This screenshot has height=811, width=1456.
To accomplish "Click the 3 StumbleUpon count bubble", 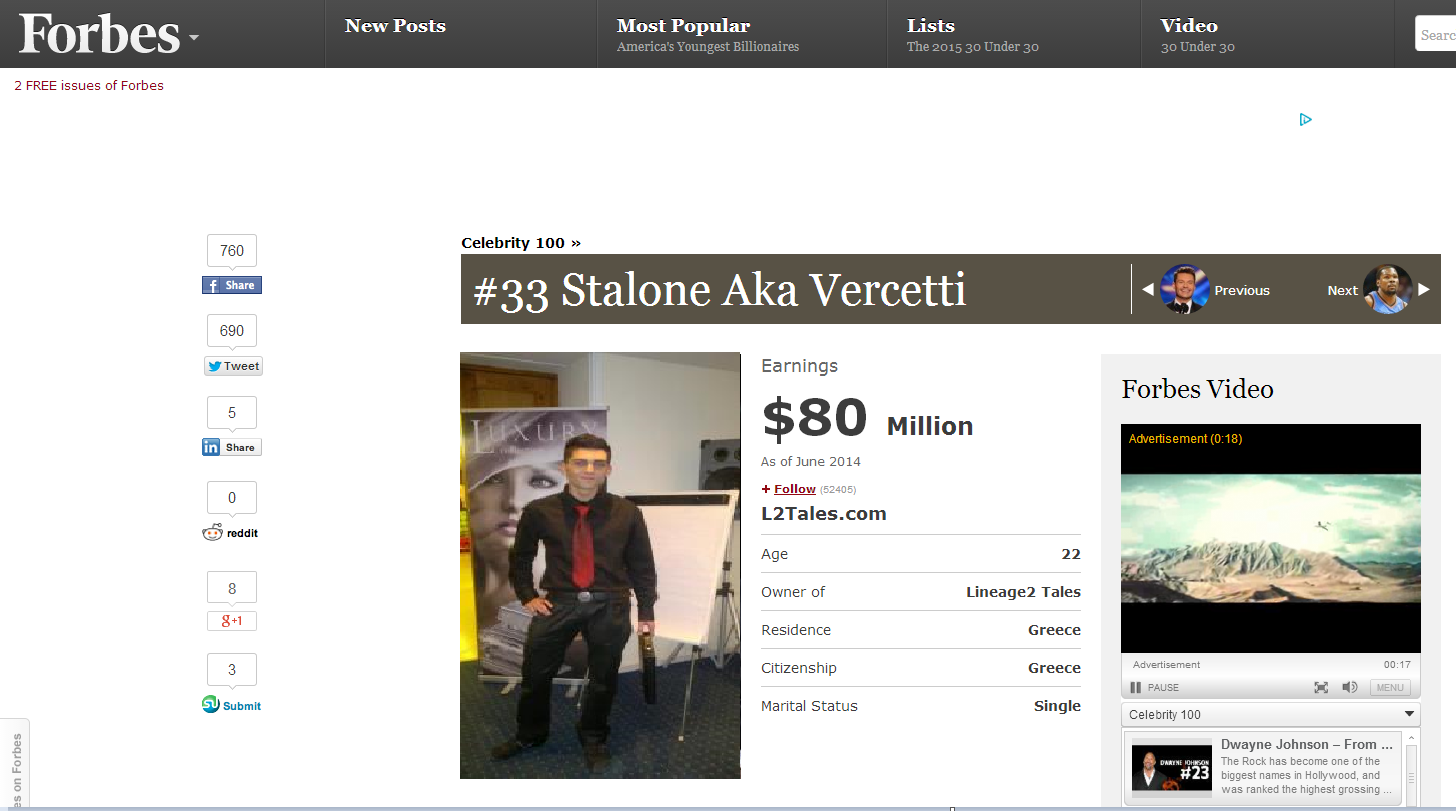I will (x=232, y=670).
